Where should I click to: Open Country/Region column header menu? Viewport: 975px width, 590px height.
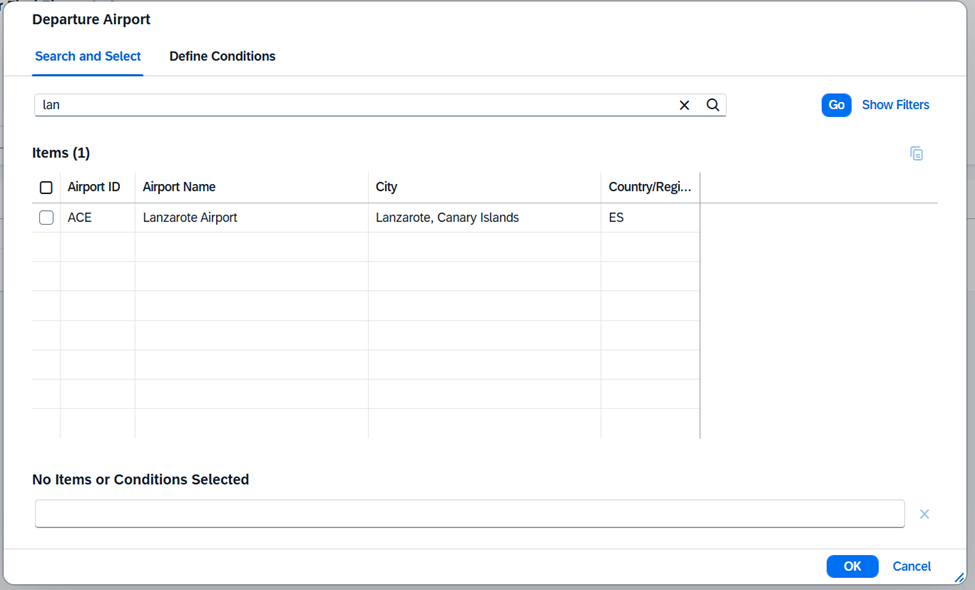coord(649,187)
